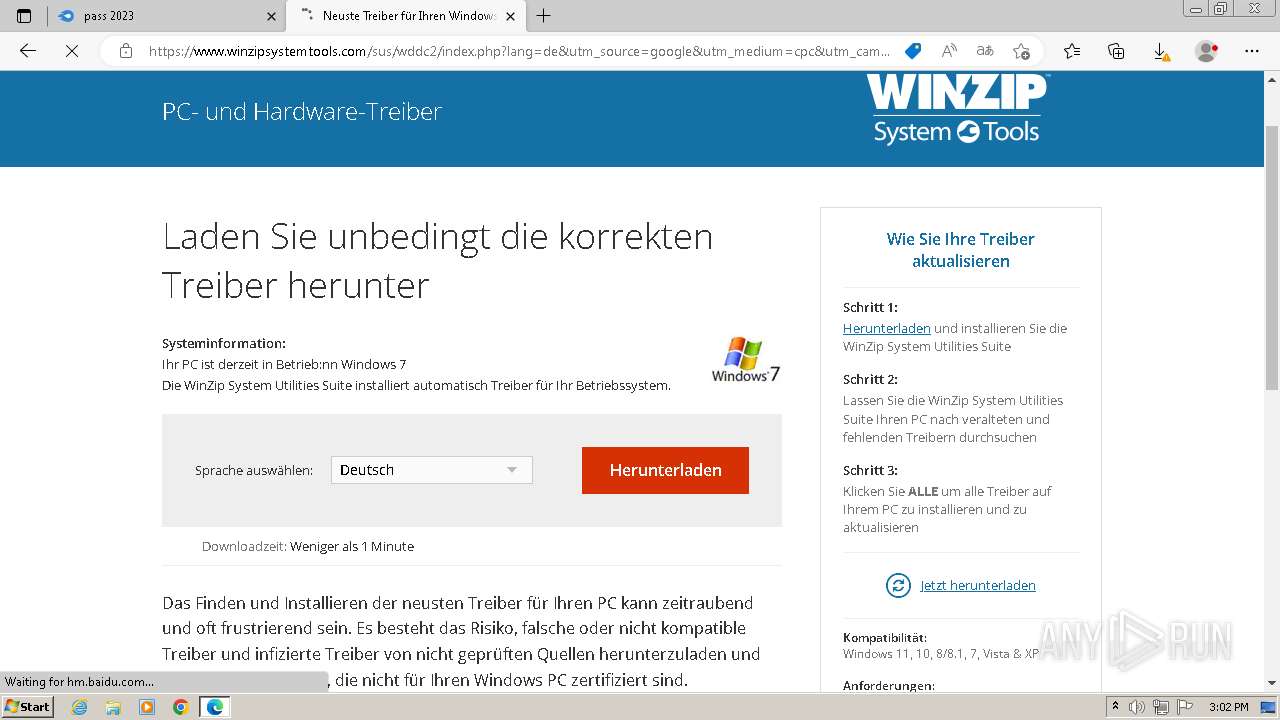The height and width of the screenshot is (720, 1280).
Task: Open the tab actions menu icon
Action: tap(24, 16)
